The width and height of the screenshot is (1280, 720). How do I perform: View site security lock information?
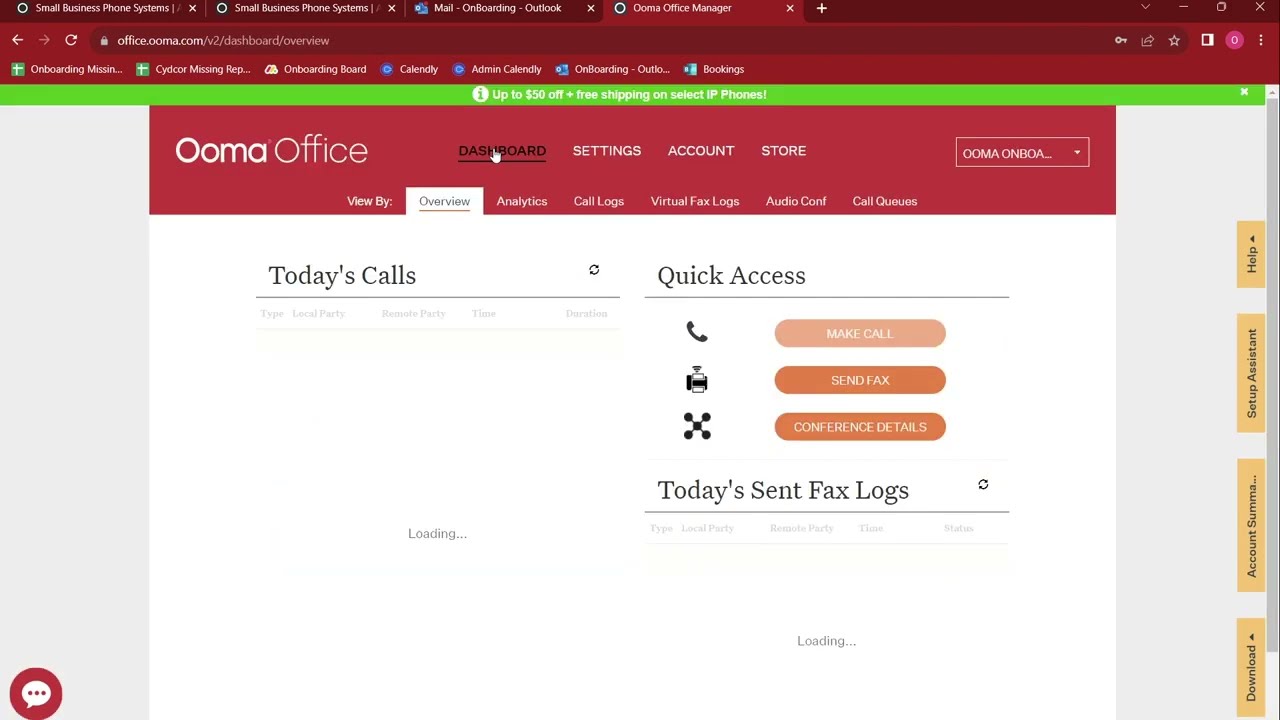104,40
